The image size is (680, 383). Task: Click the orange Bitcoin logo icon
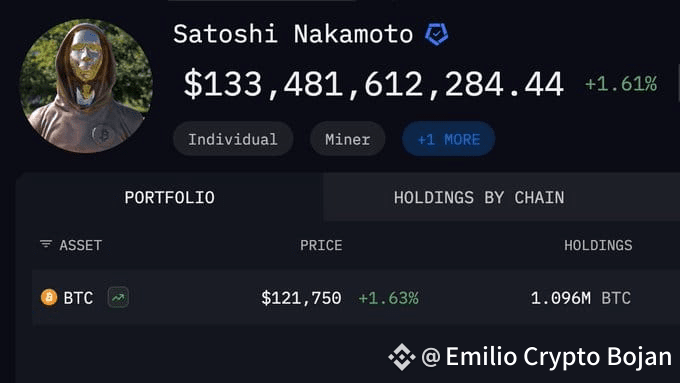click(49, 298)
